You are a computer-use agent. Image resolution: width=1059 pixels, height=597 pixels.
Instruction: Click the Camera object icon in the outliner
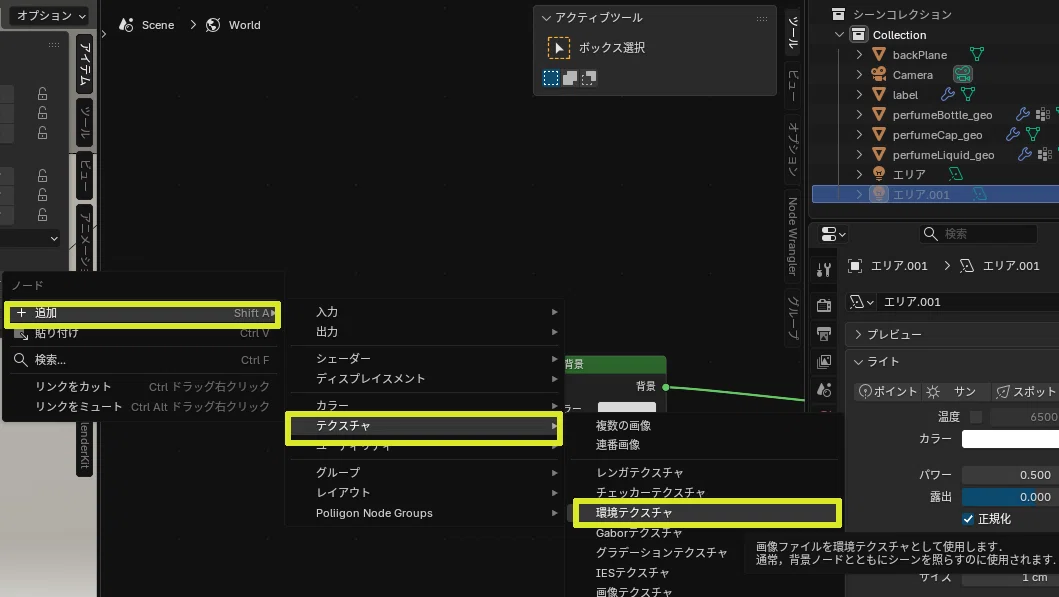[x=879, y=74]
